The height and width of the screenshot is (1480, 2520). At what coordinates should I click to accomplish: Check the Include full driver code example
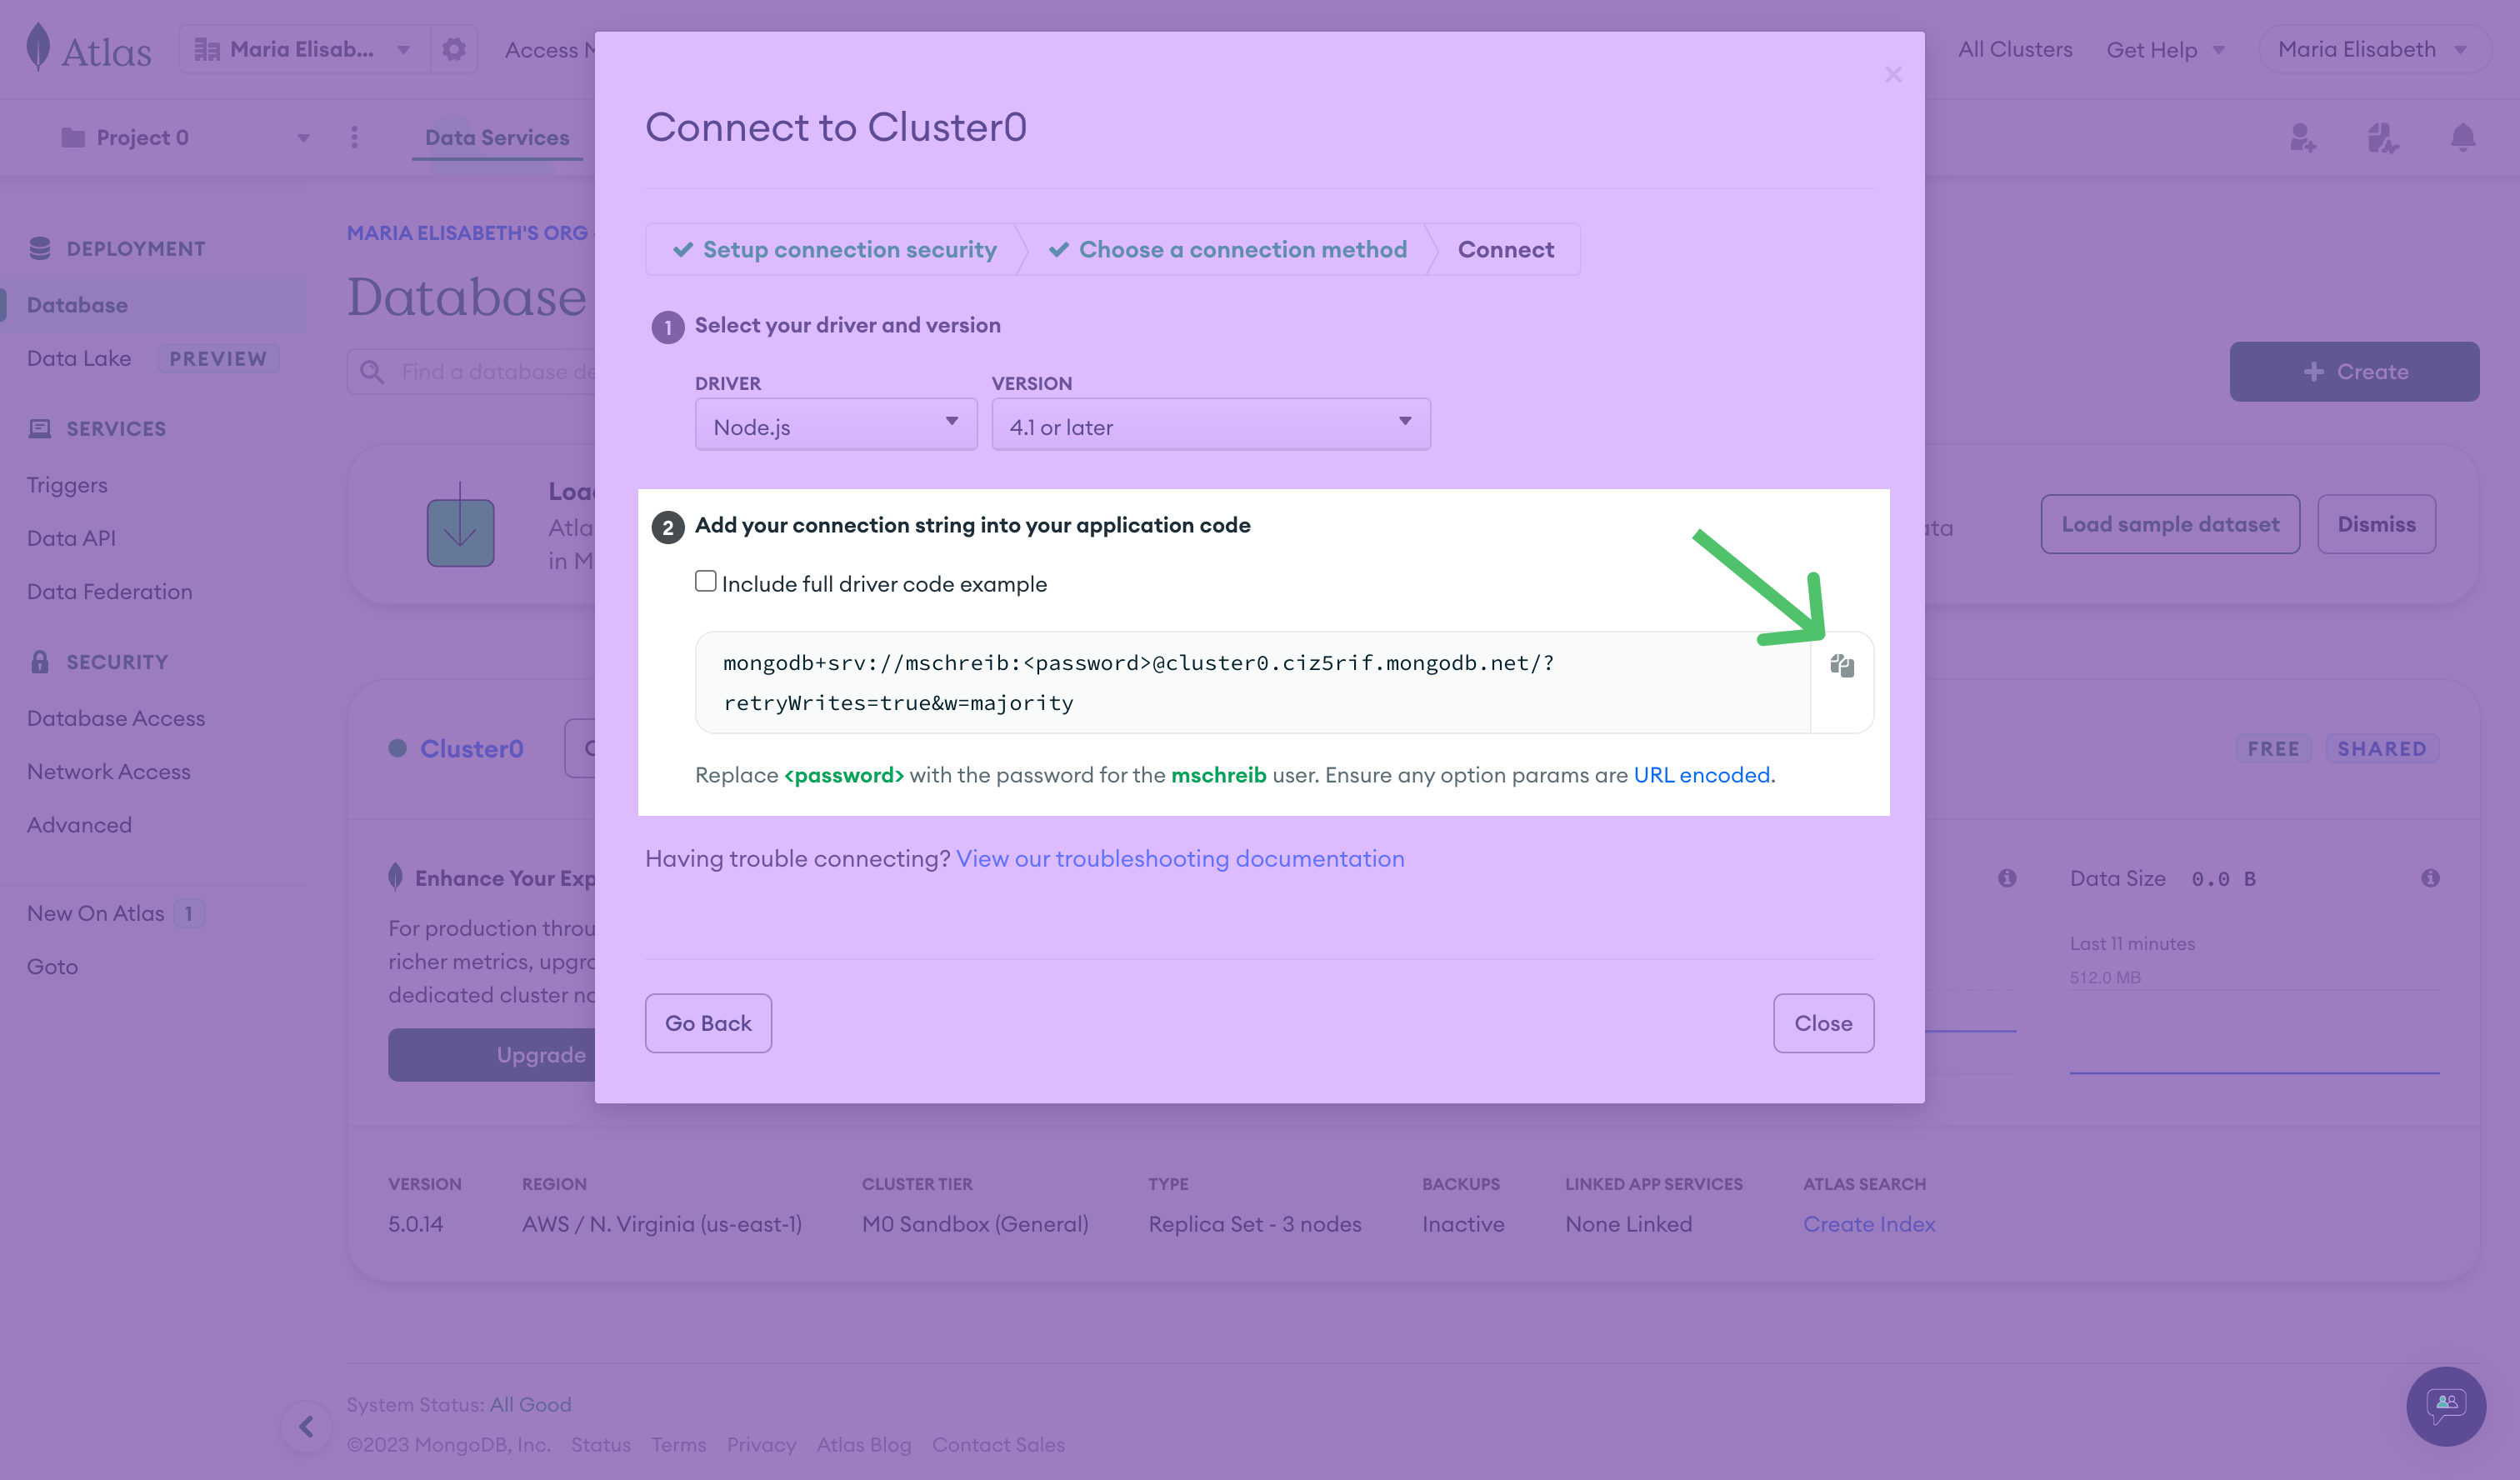click(x=706, y=582)
